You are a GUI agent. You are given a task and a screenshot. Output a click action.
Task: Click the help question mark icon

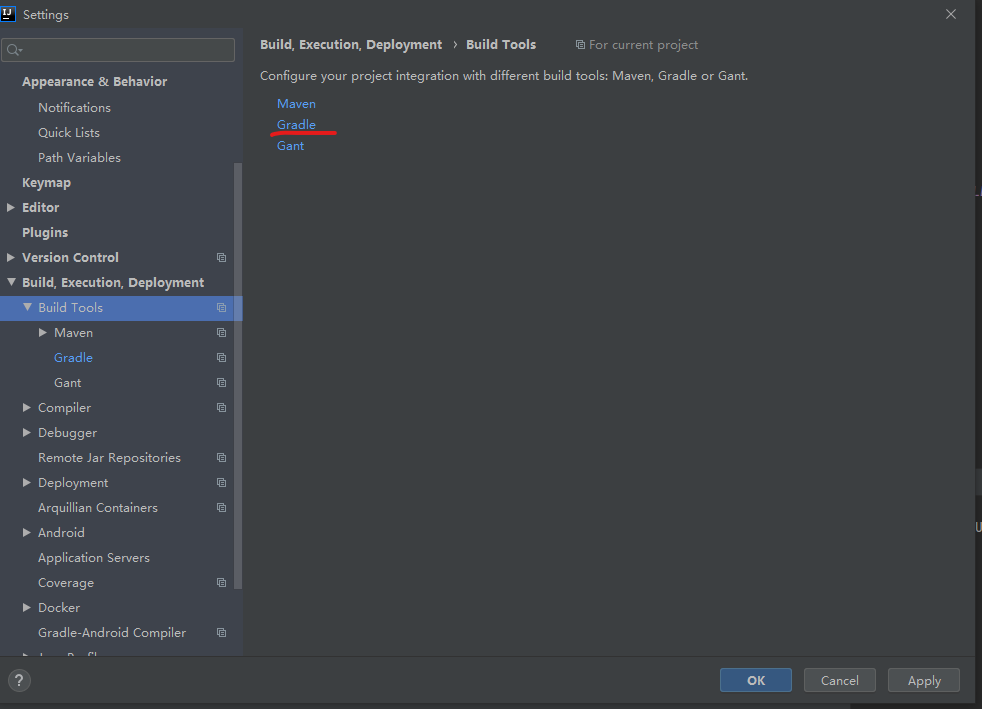tap(18, 680)
